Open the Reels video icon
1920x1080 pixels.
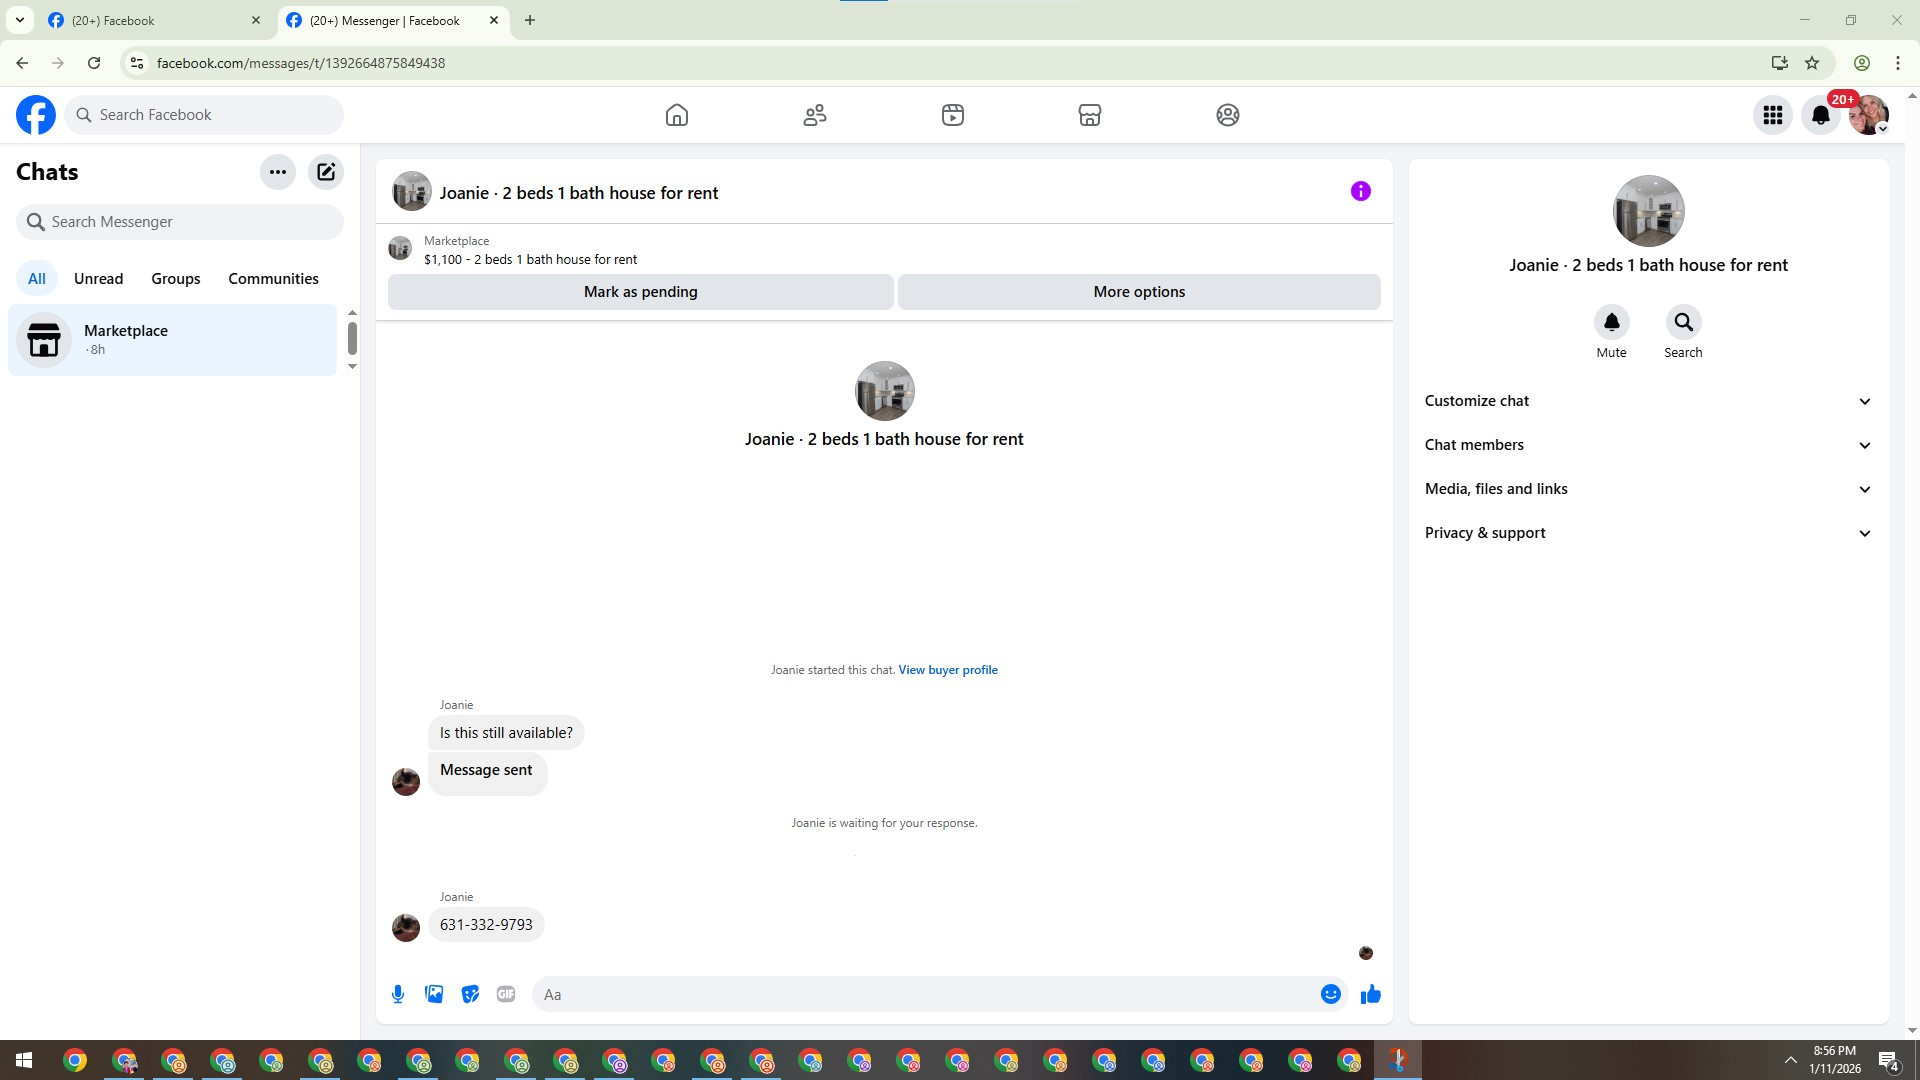[953, 115]
